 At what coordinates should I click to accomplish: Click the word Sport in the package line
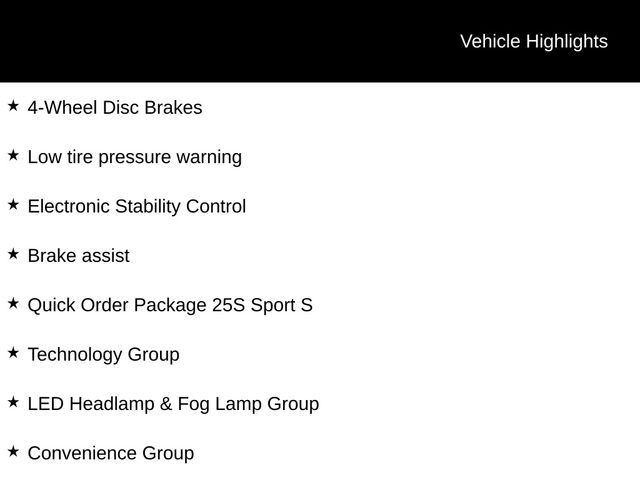273,306
